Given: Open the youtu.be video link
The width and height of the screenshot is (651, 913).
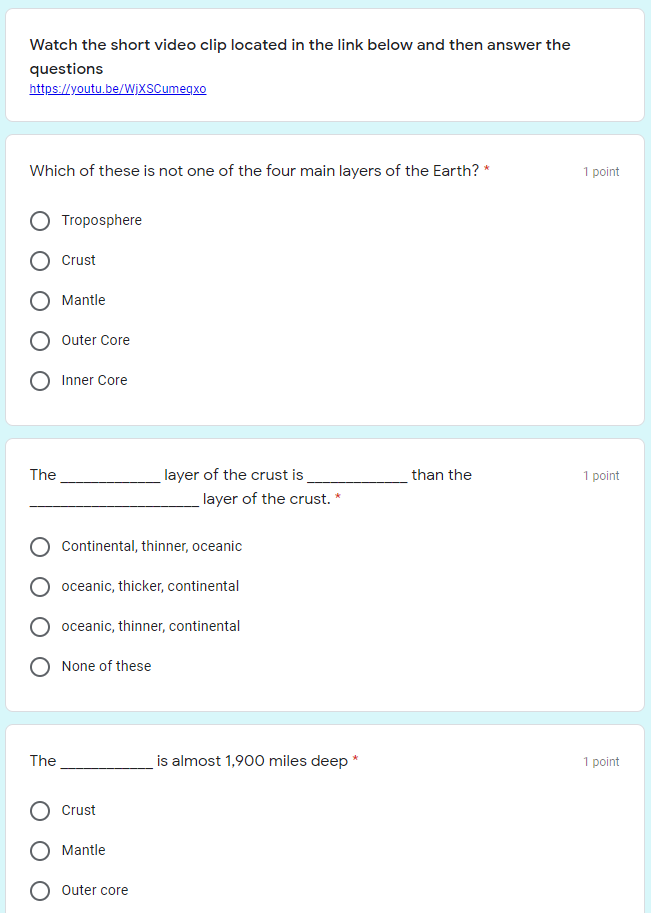Looking at the screenshot, I should pos(118,88).
